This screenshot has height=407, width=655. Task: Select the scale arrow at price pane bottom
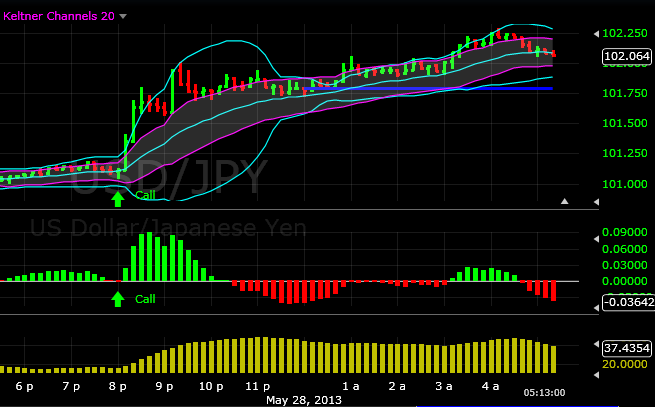click(x=597, y=202)
